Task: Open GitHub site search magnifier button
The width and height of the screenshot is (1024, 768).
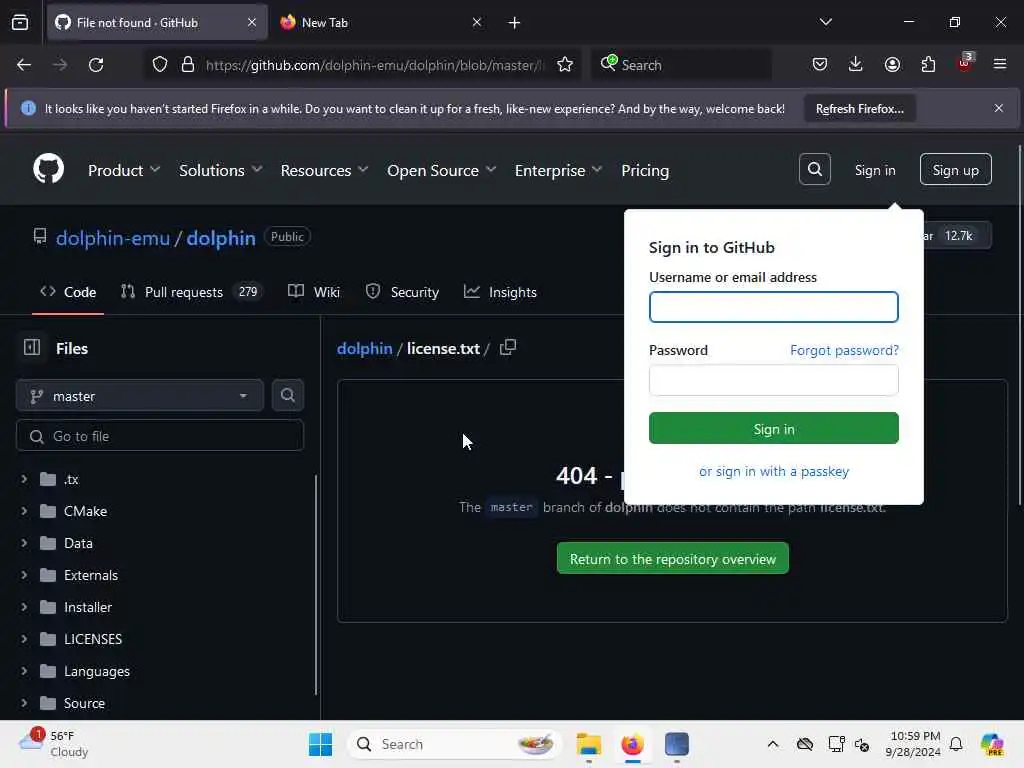Action: tap(814, 169)
